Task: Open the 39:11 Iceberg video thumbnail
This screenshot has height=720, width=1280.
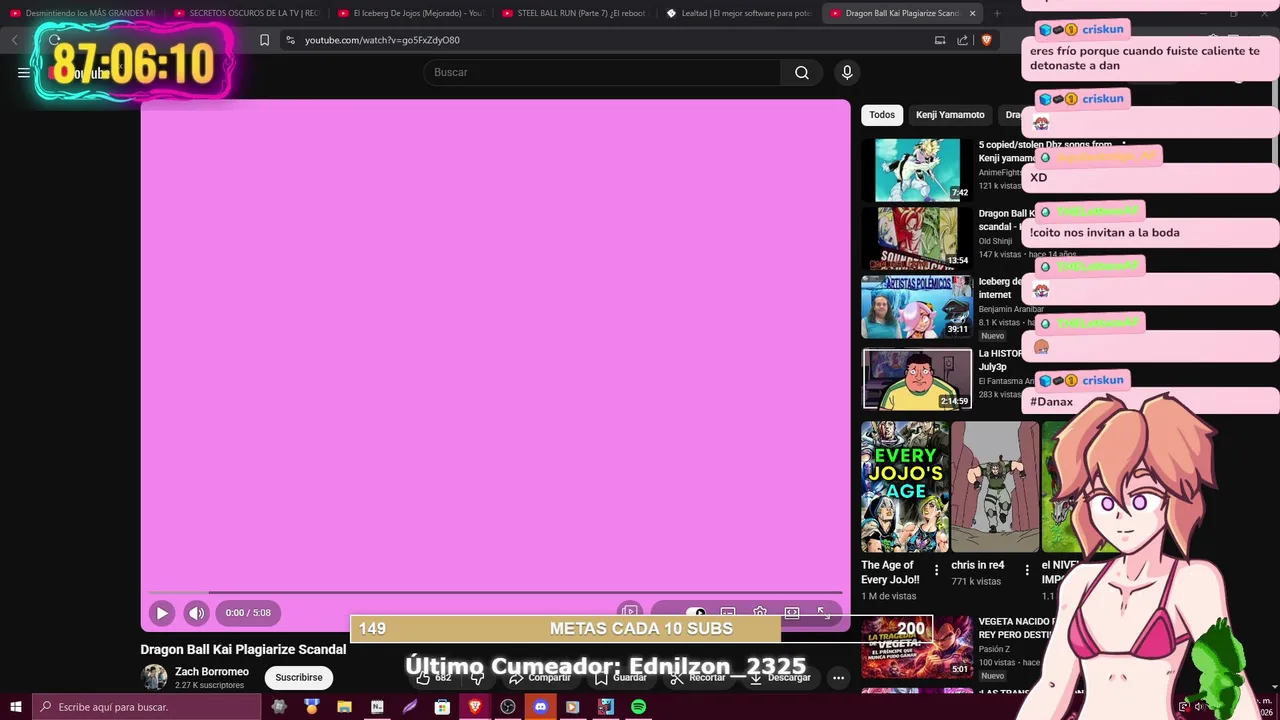Action: [917, 307]
